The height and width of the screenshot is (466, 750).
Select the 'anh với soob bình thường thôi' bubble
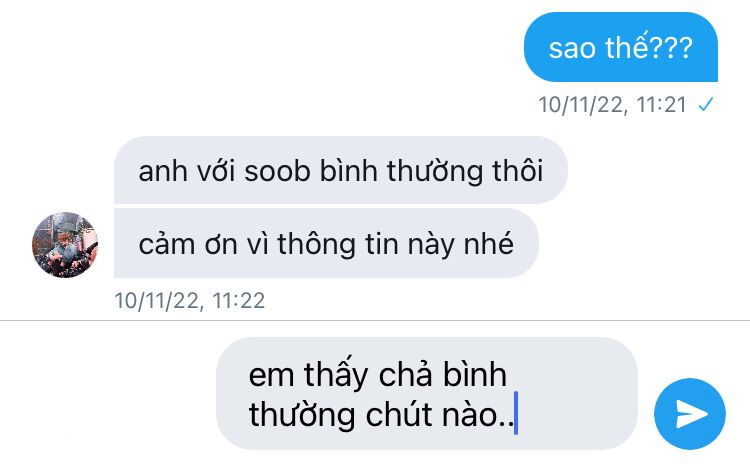[341, 170]
